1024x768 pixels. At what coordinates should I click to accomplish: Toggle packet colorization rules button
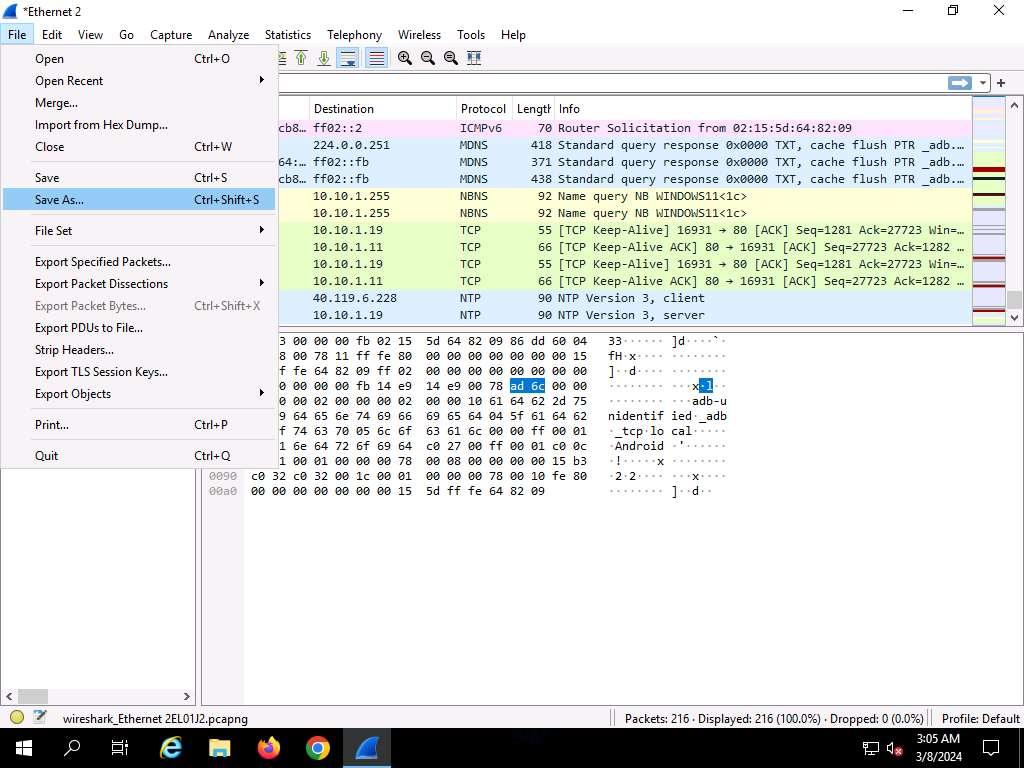(x=376, y=58)
